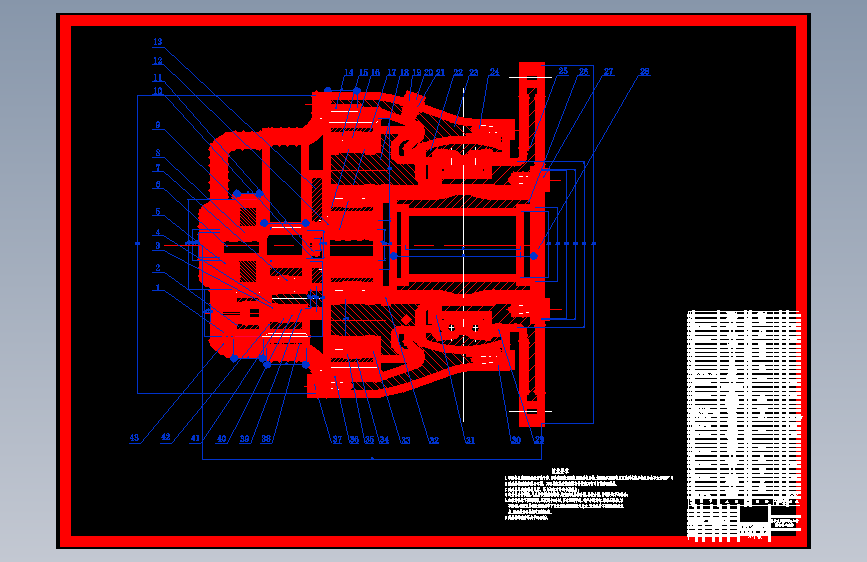Pick callout number 11
The width and height of the screenshot is (867, 562).
tap(158, 78)
